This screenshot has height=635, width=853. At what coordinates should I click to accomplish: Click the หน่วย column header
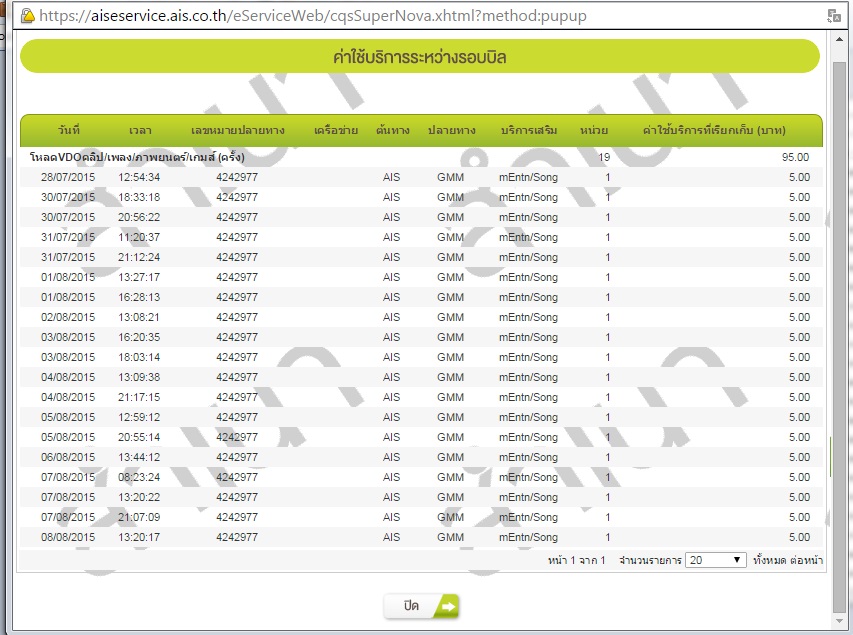[594, 131]
